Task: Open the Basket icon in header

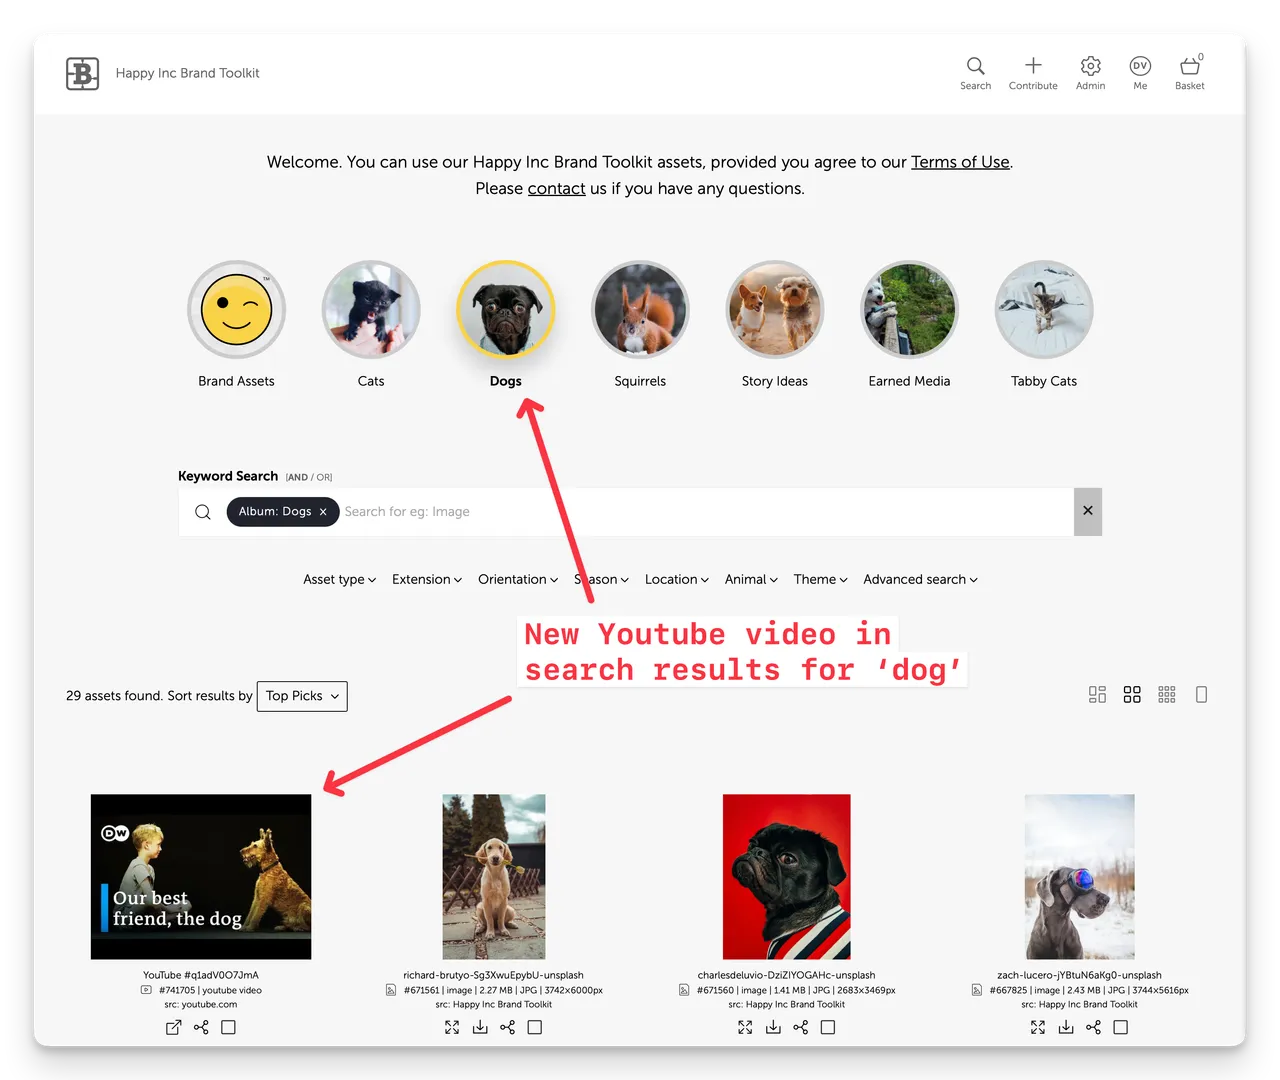Action: tap(1189, 67)
